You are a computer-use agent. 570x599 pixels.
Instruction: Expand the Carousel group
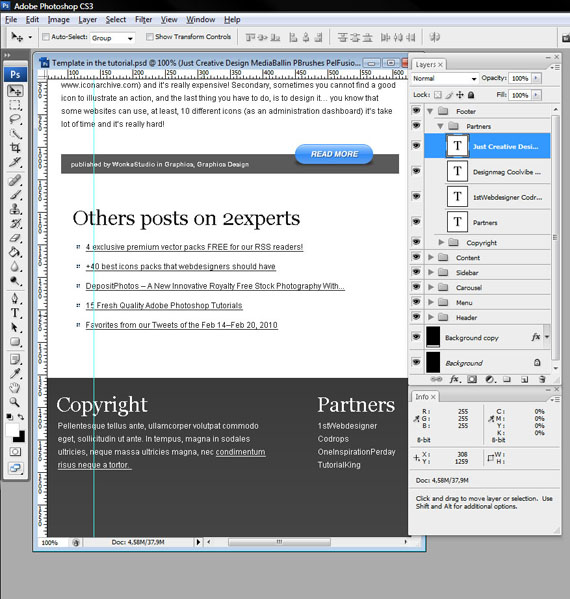coord(431,287)
